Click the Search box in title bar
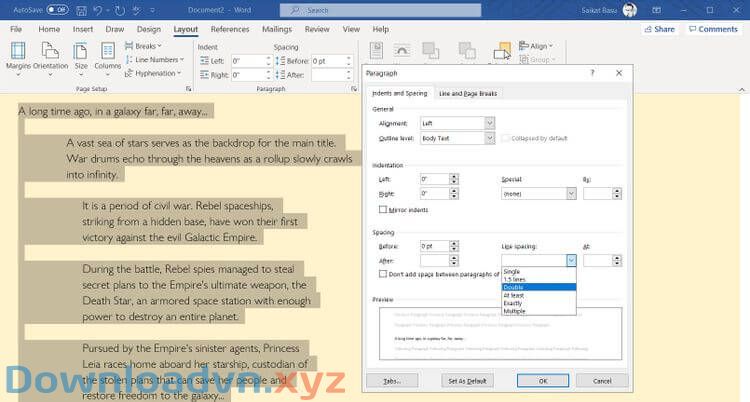 click(380, 10)
